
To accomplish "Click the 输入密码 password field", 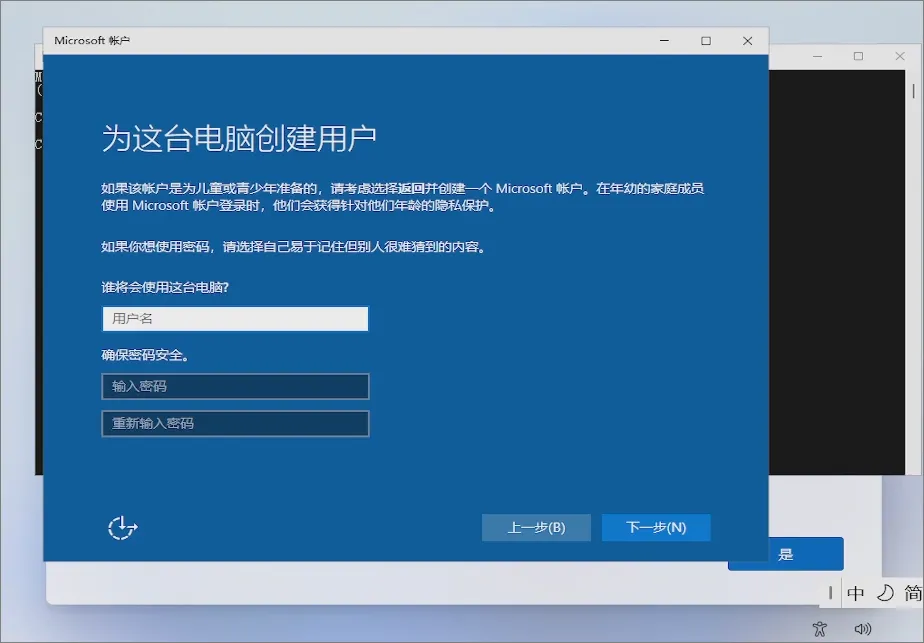I will click(235, 386).
